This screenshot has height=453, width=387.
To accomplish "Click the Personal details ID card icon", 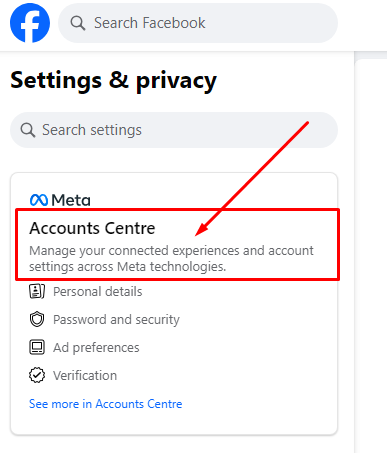I will [37, 291].
